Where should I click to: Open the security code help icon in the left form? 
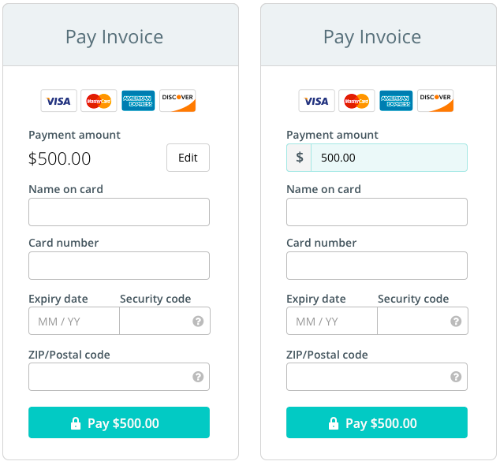[x=198, y=321]
